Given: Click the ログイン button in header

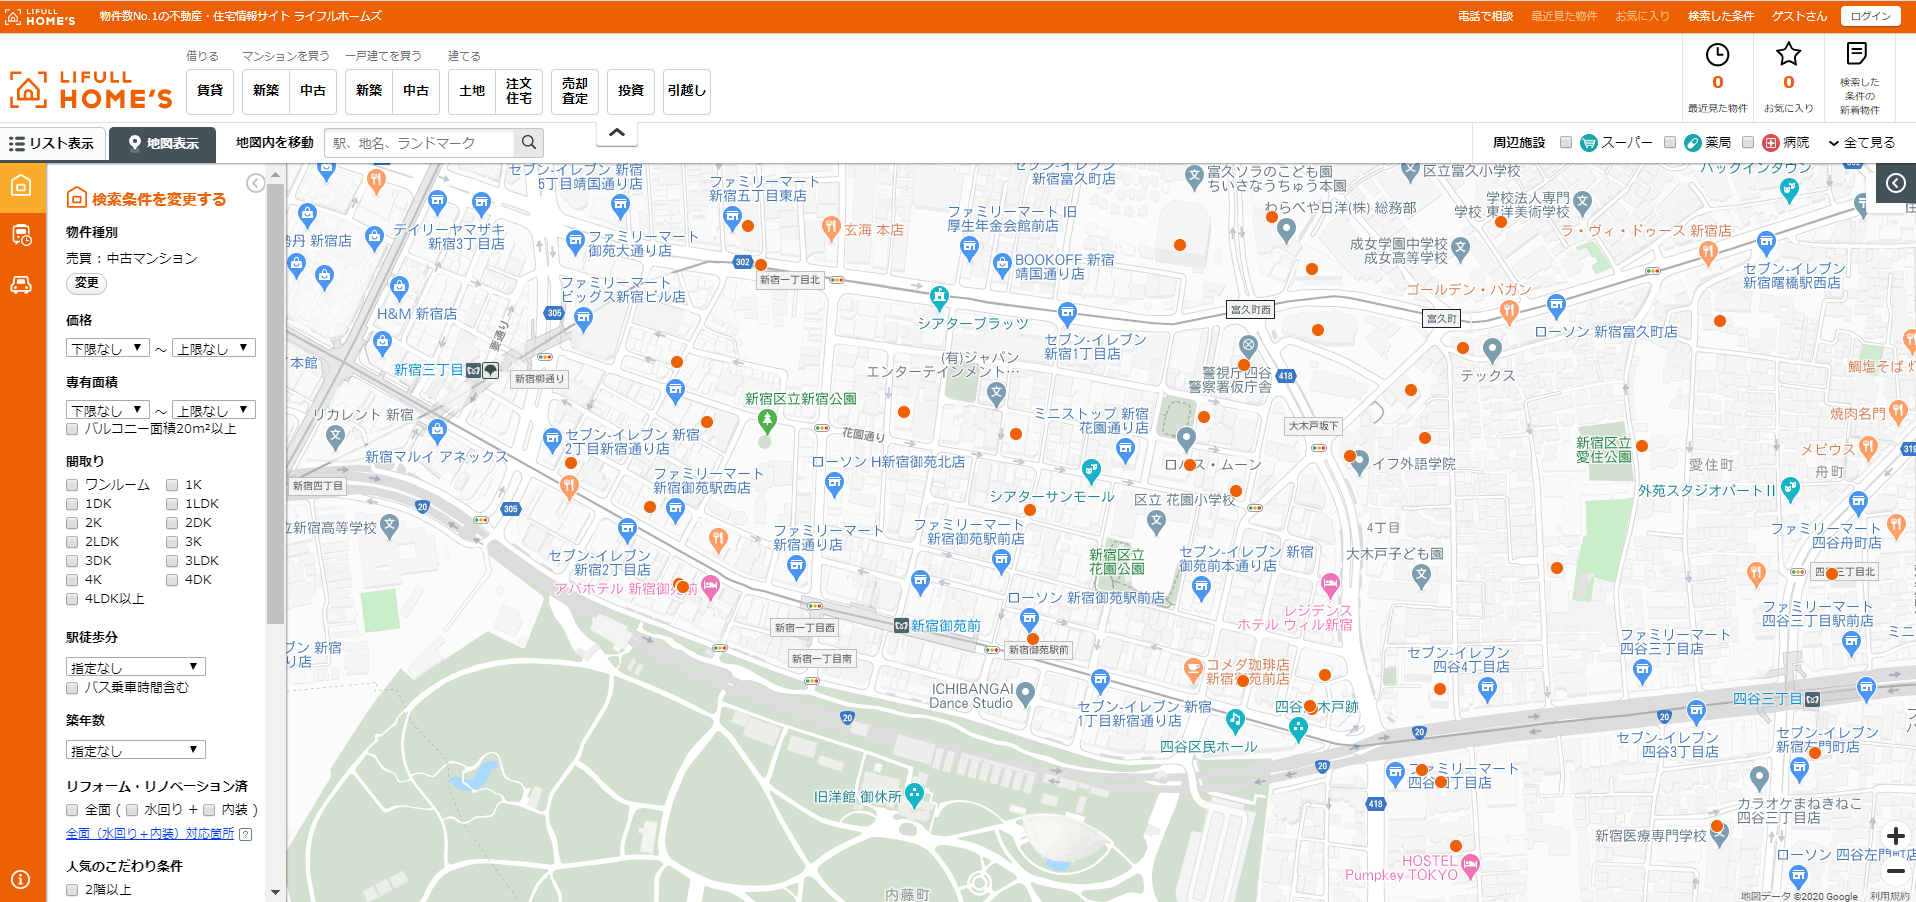Looking at the screenshot, I should [x=1870, y=16].
